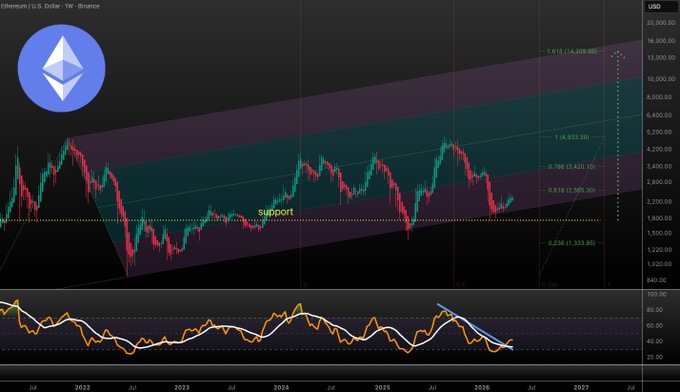Viewport: 680px width, 392px height.
Task: Click the 1,220.00 price axis label
Action: (660, 250)
